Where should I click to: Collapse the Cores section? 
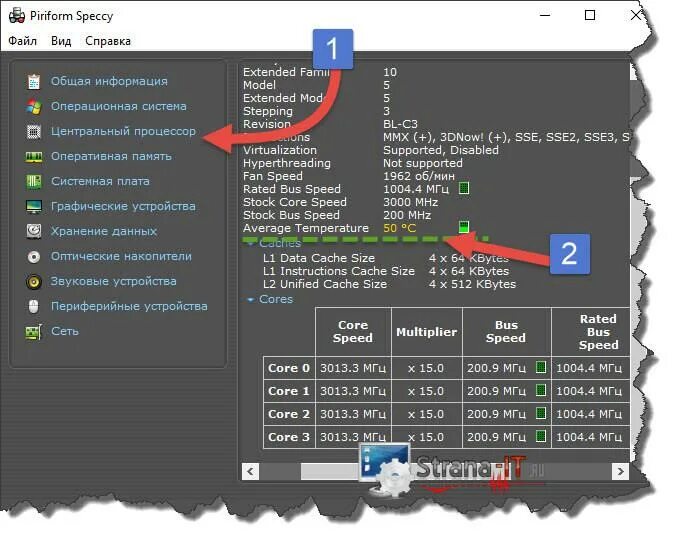click(x=251, y=299)
